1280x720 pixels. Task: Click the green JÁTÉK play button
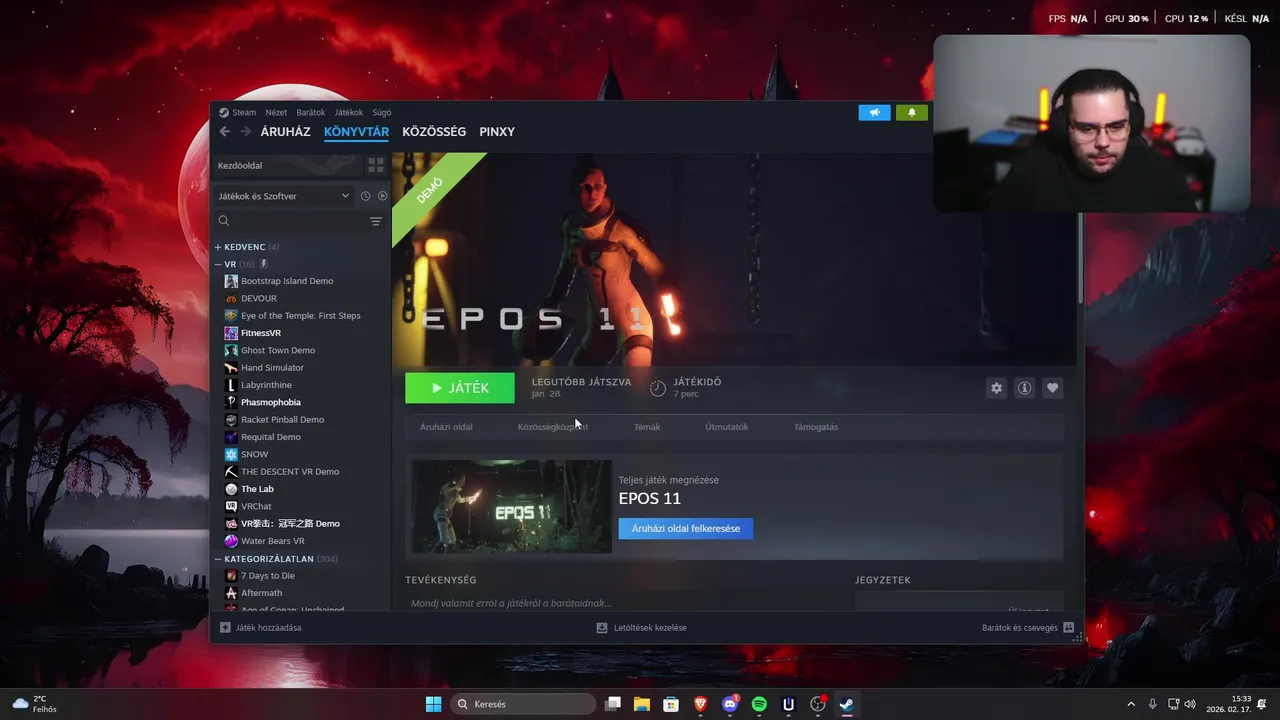click(x=460, y=388)
